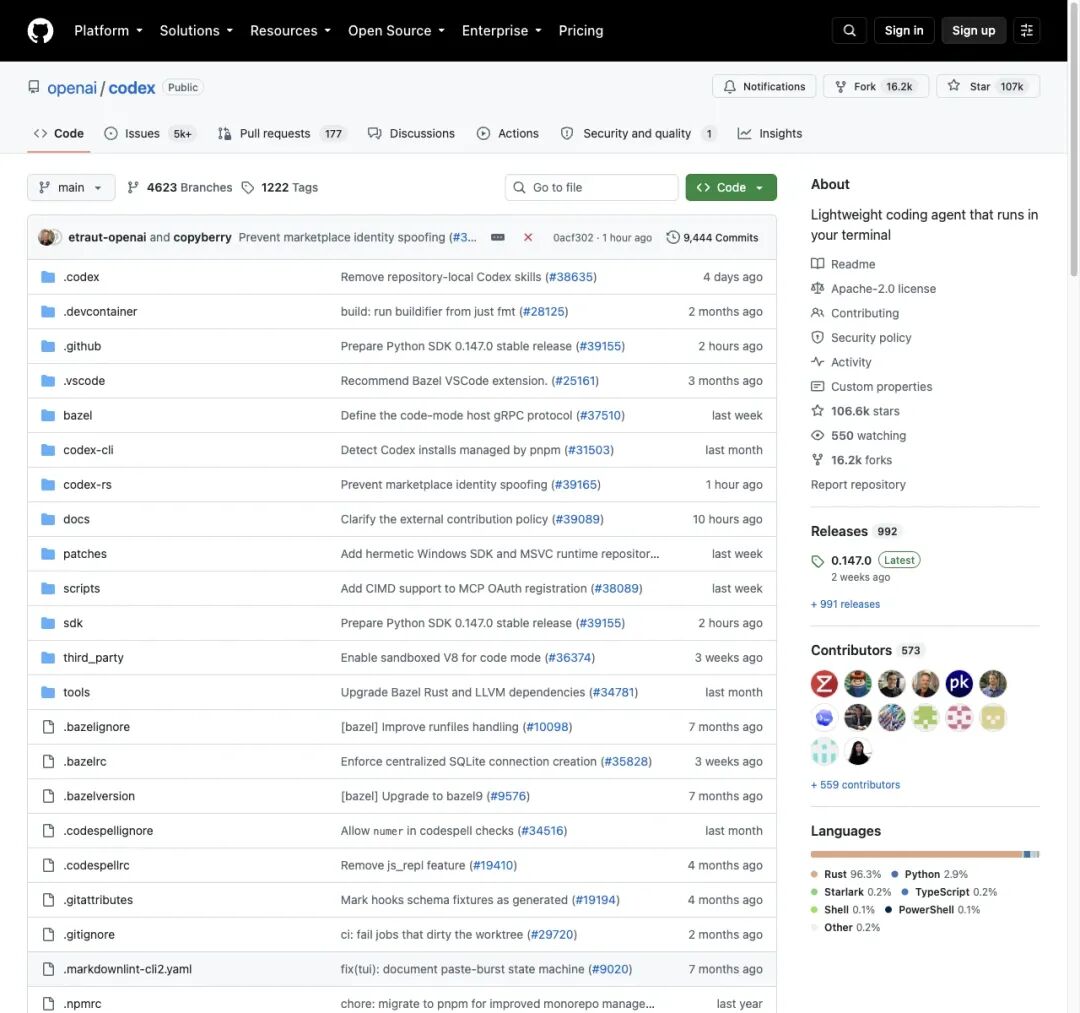Open the search magnifier in the header
Viewport: 1080px width, 1013px height.
(849, 30)
